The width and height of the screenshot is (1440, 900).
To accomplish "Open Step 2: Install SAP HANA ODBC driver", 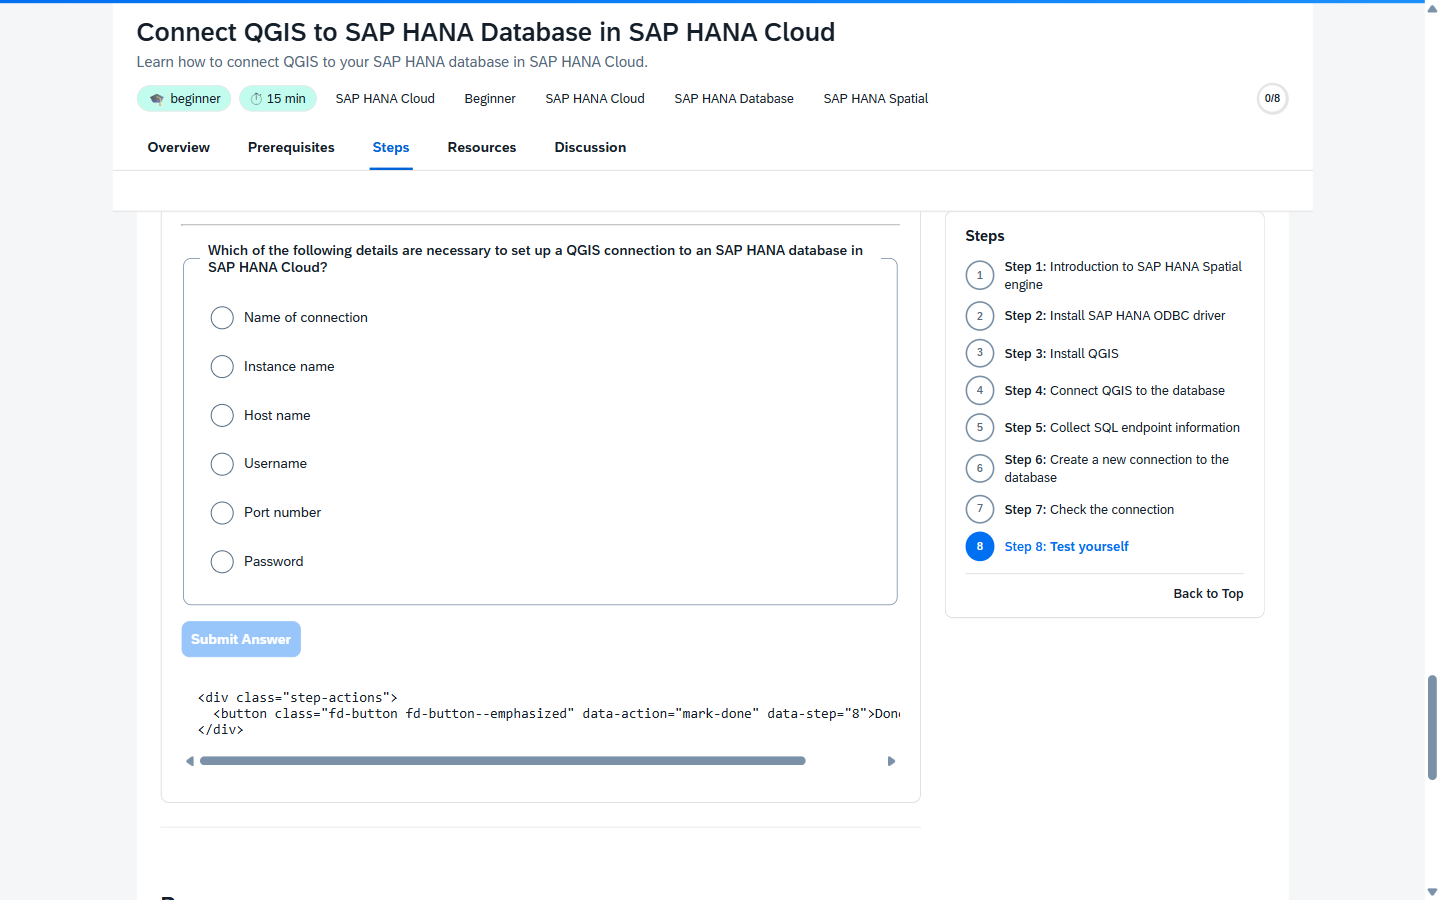I will [1115, 316].
